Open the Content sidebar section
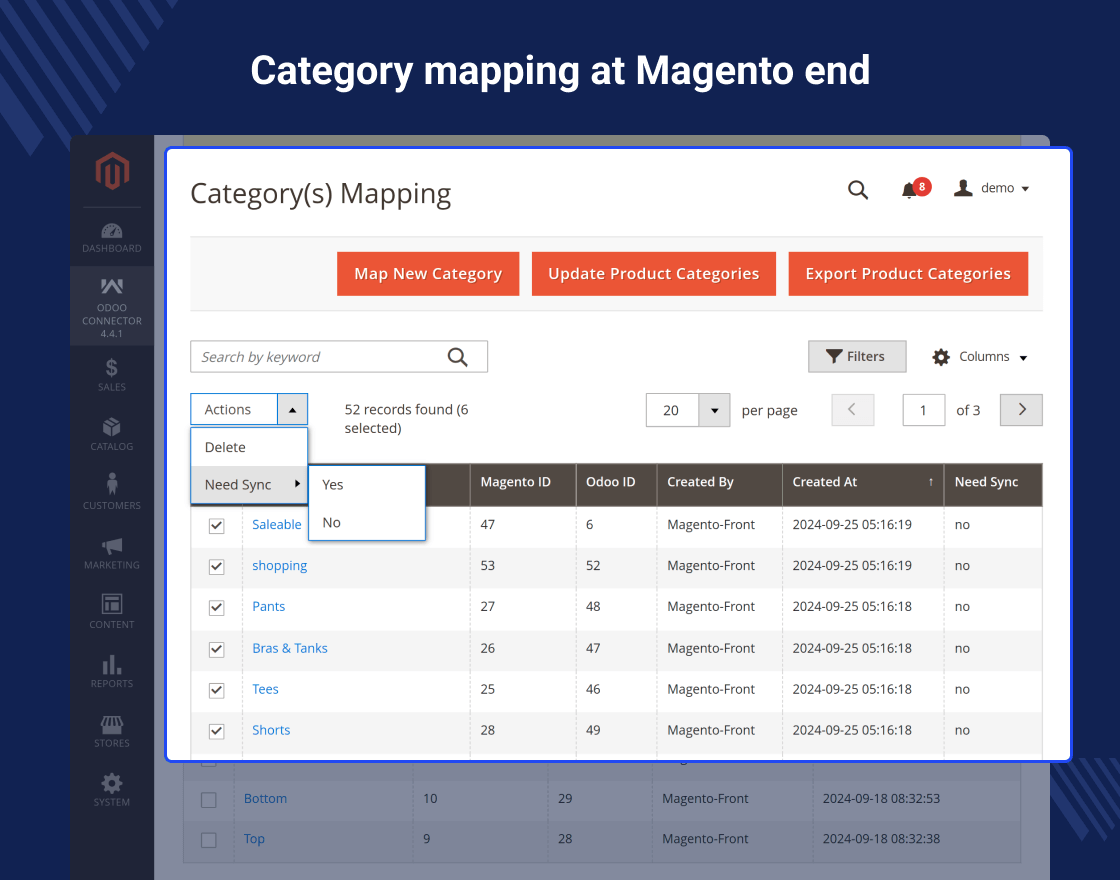 point(111,612)
